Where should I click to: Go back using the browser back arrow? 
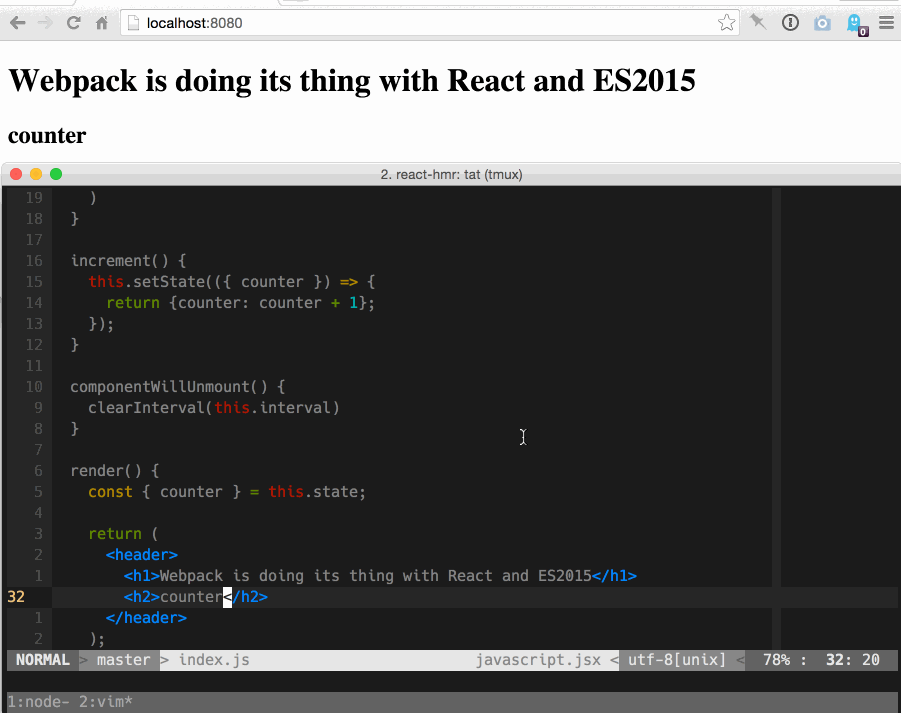(x=18, y=23)
